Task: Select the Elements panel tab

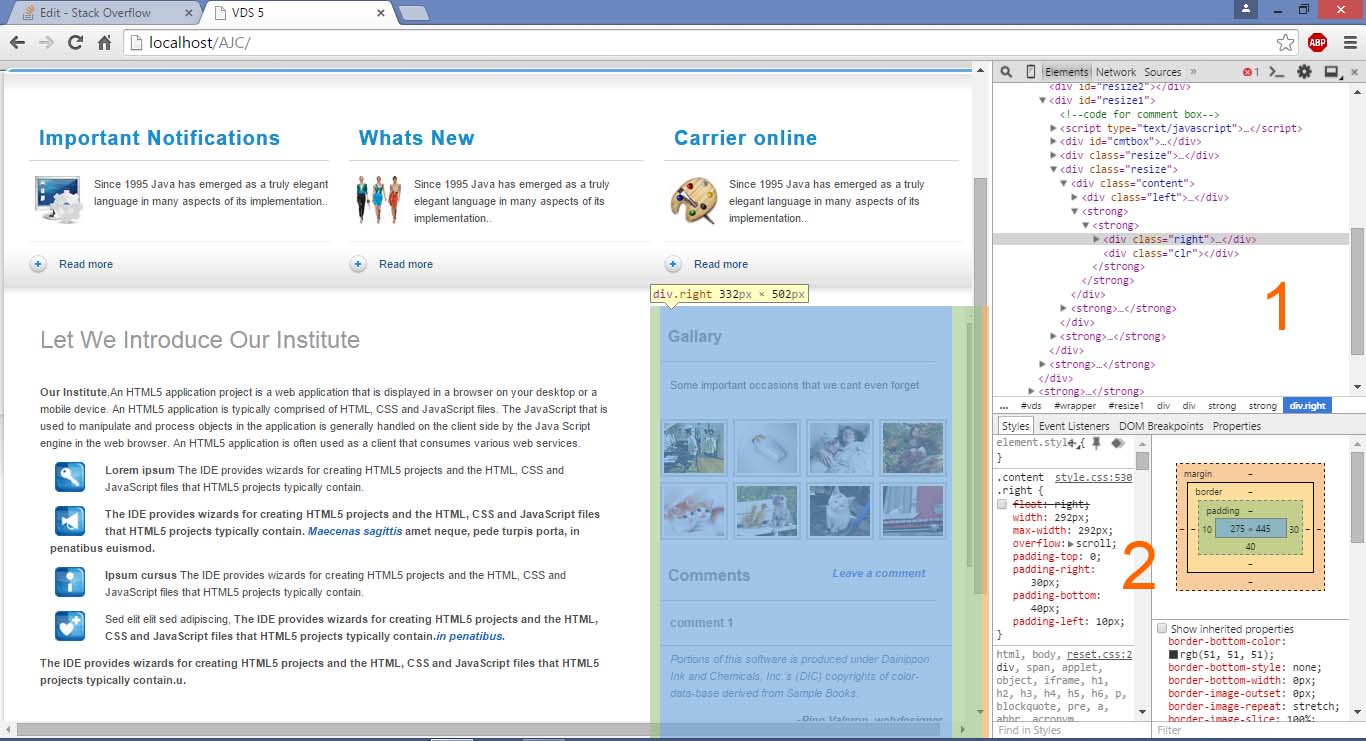Action: coord(1066,72)
